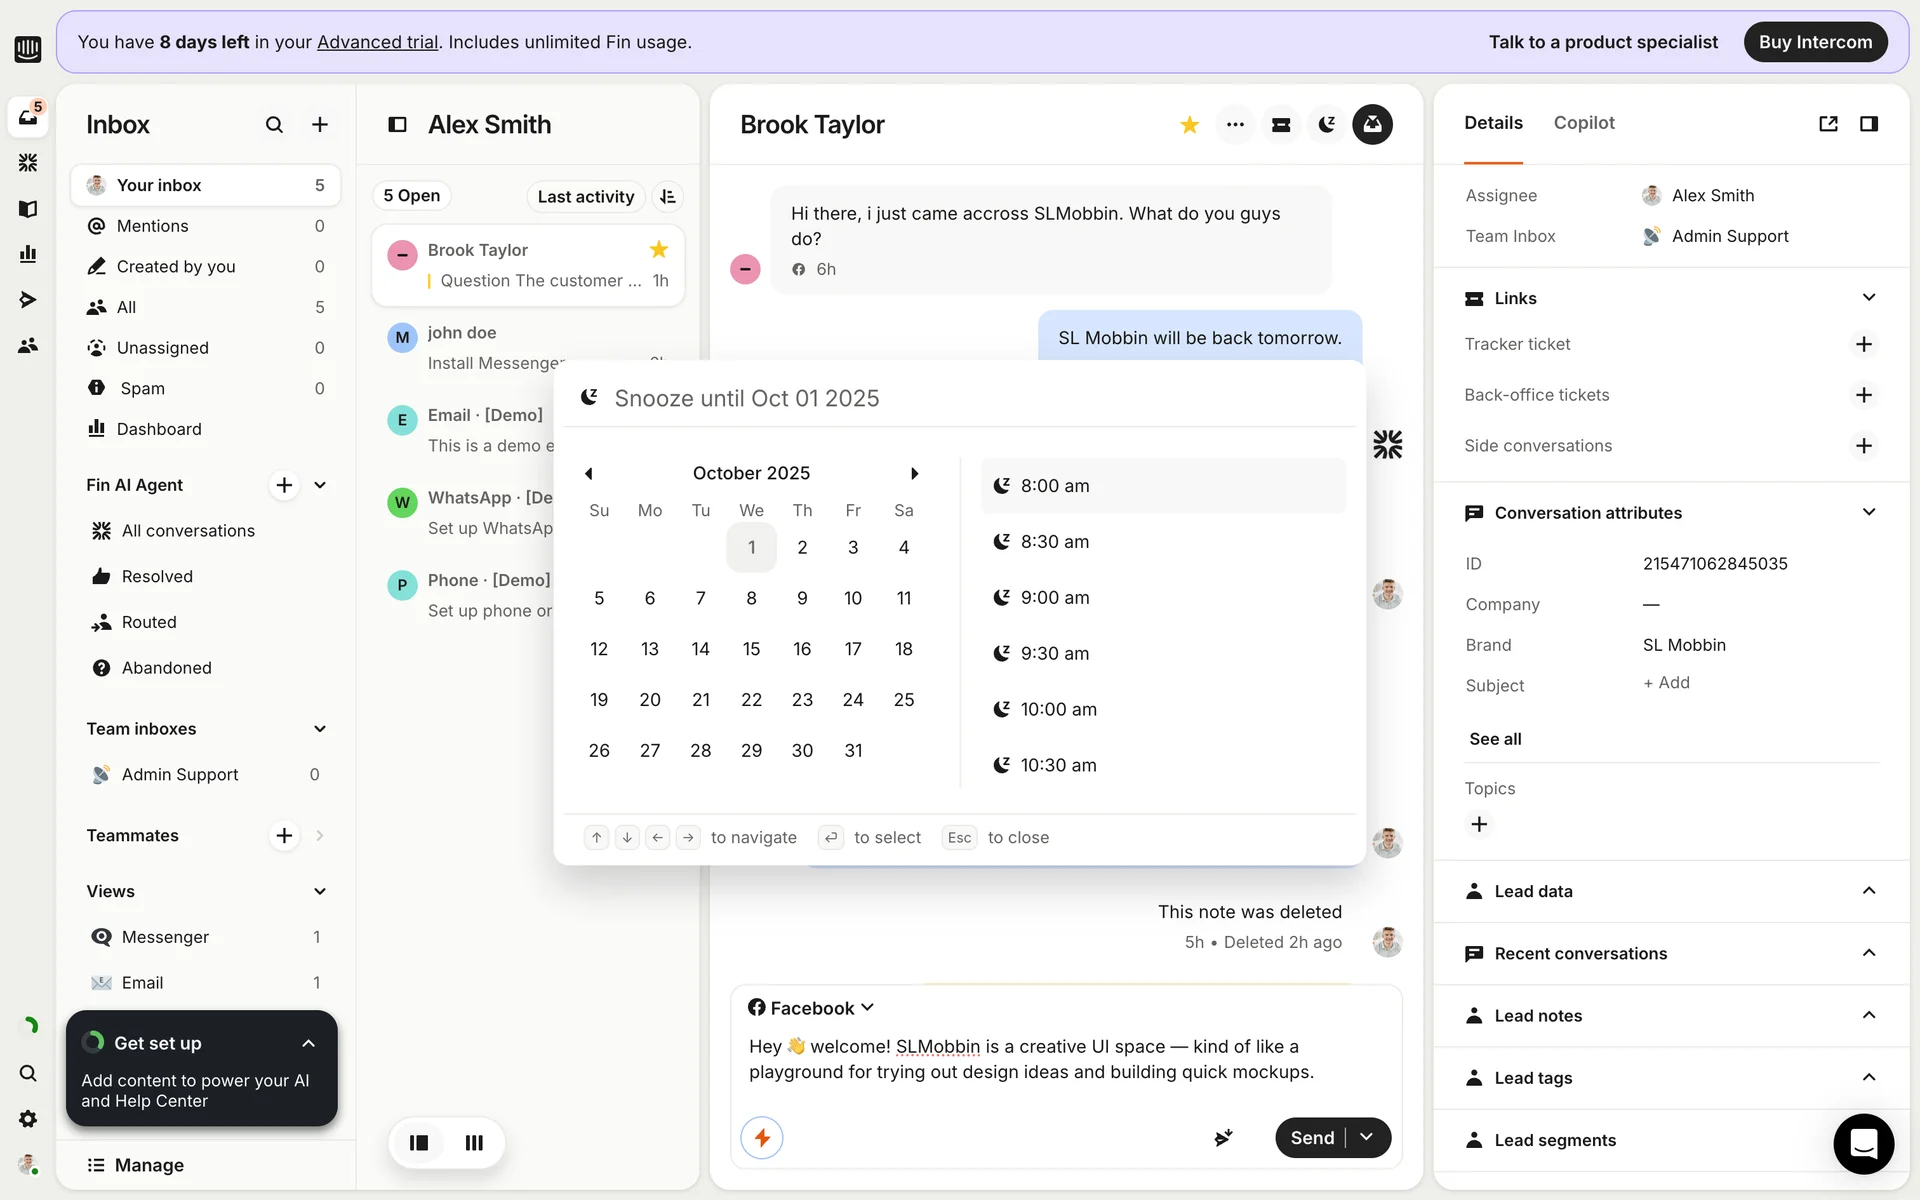The width and height of the screenshot is (1920, 1200).
Task: Open the Facebook channel dropdown
Action: click(x=811, y=1008)
